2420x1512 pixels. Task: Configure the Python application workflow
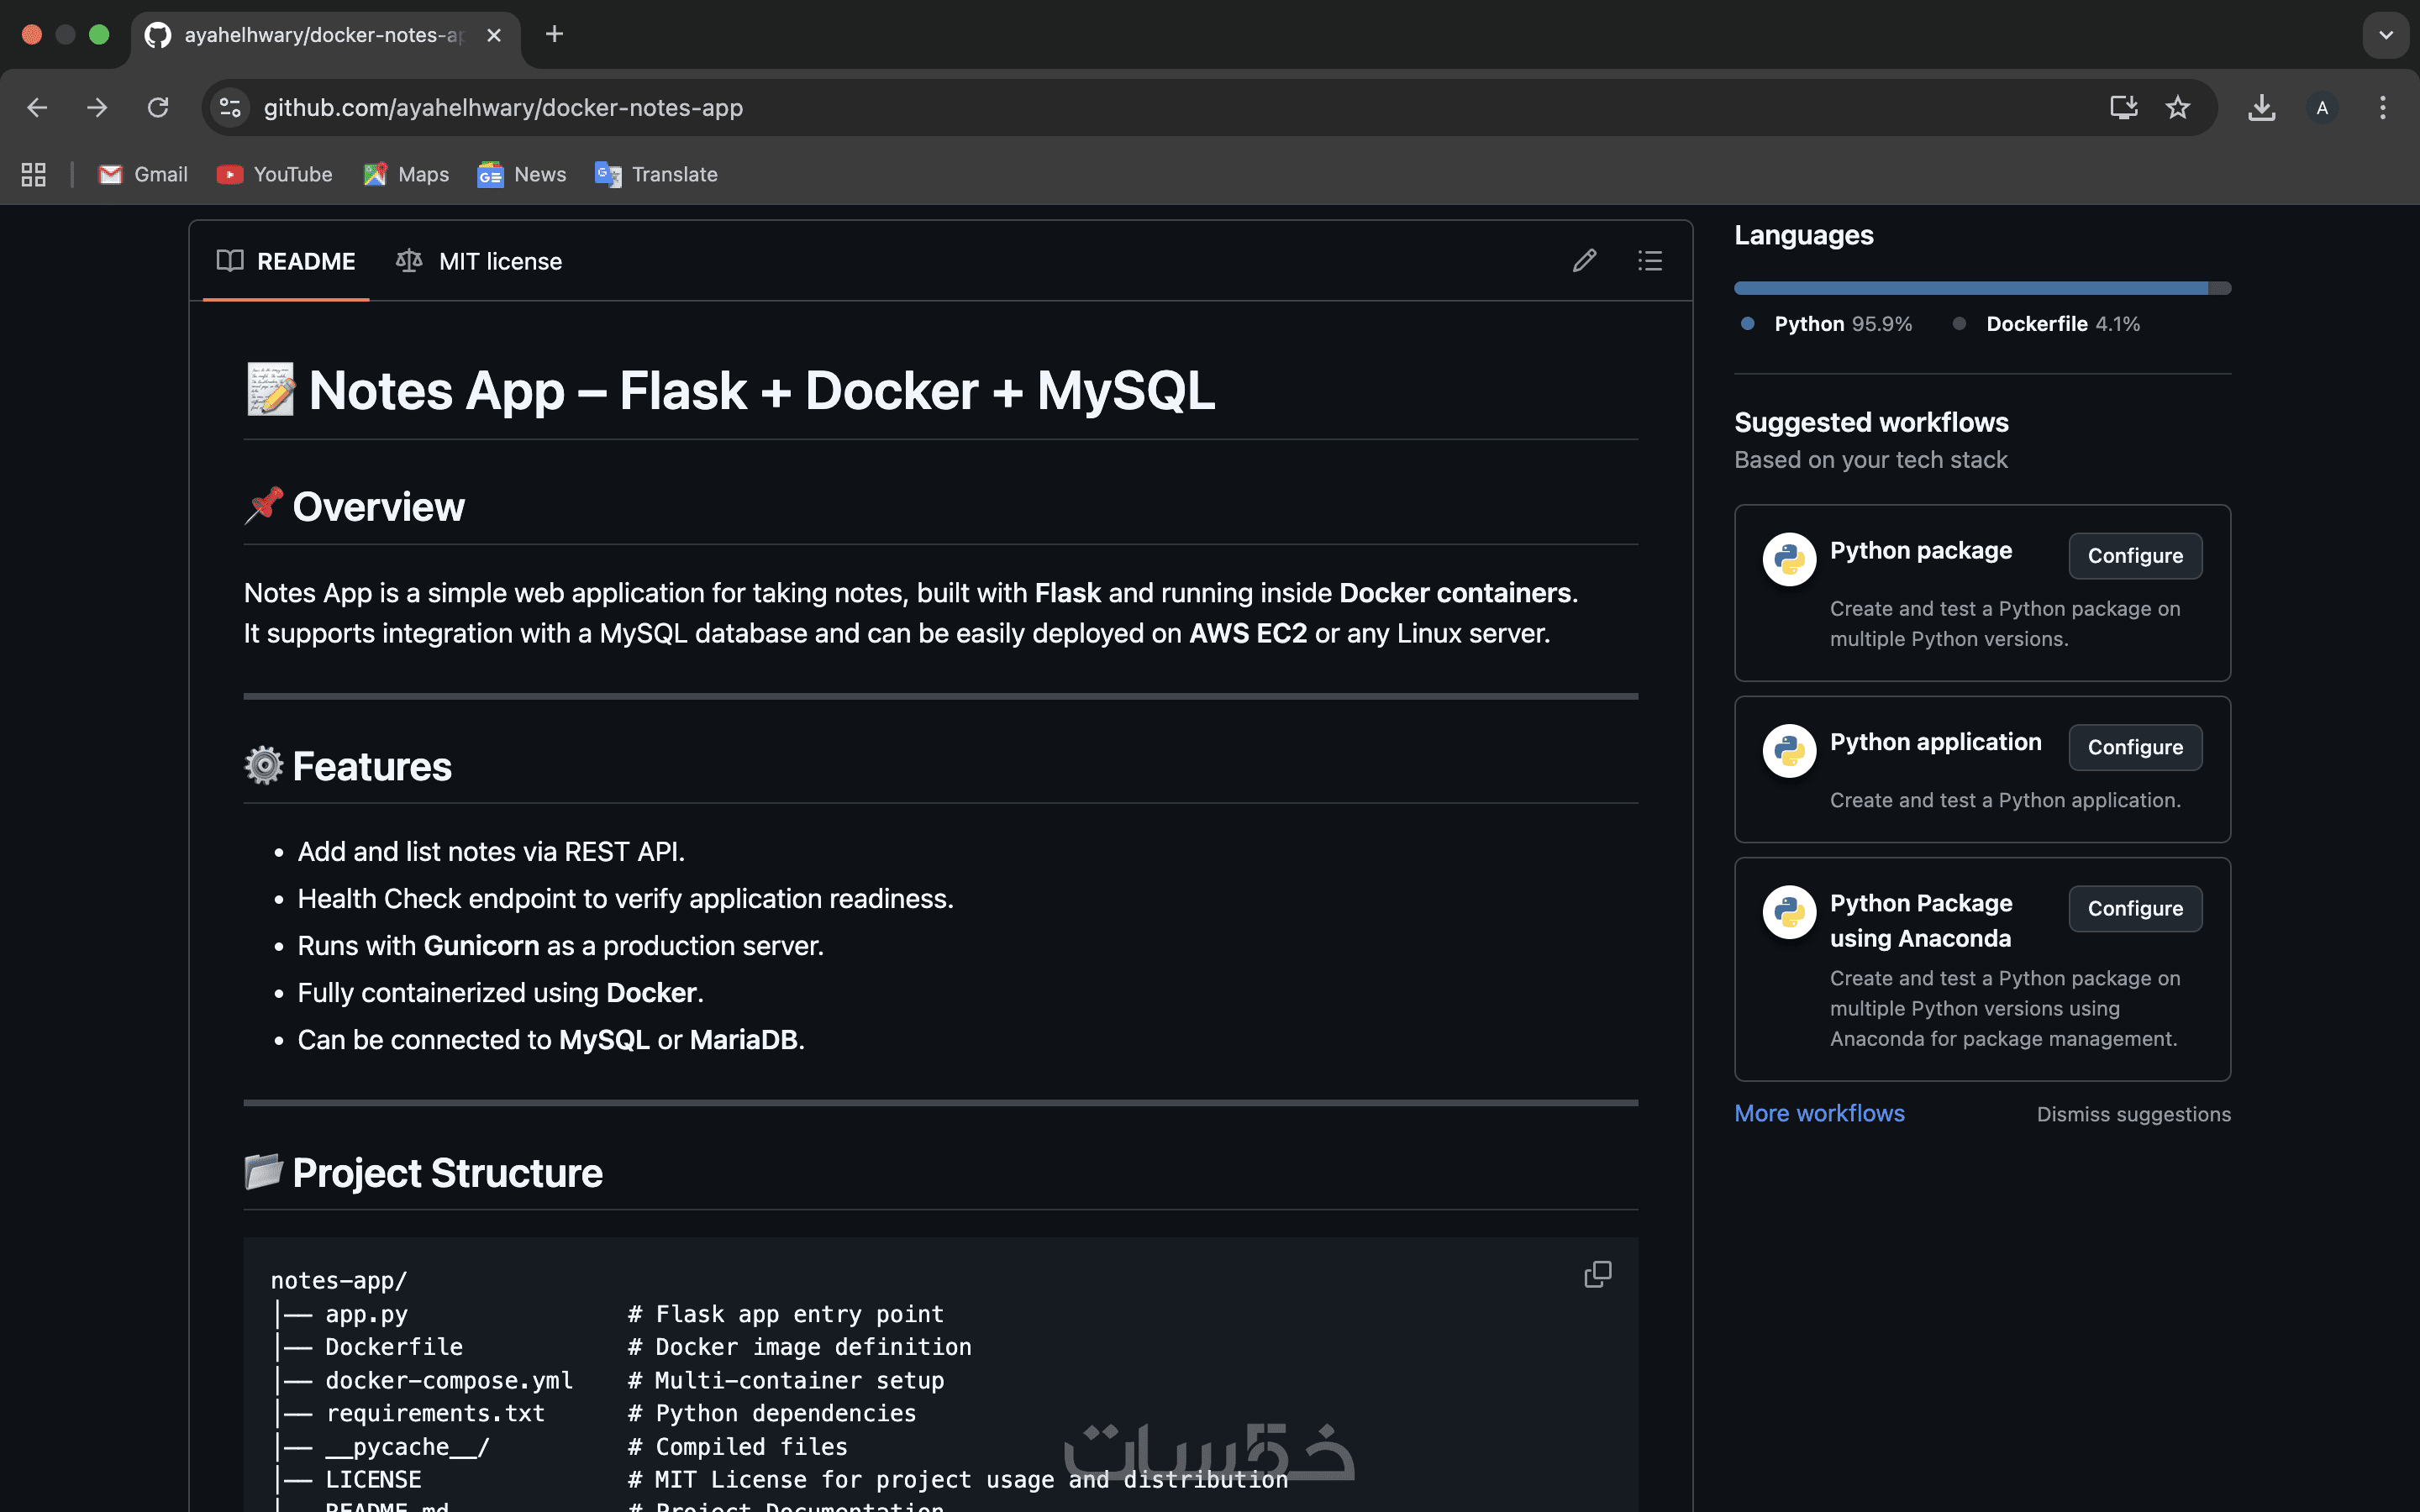[x=2134, y=747]
